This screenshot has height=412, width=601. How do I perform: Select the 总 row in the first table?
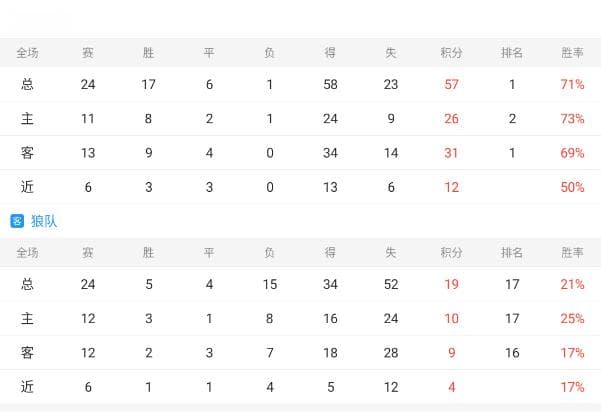(x=300, y=84)
